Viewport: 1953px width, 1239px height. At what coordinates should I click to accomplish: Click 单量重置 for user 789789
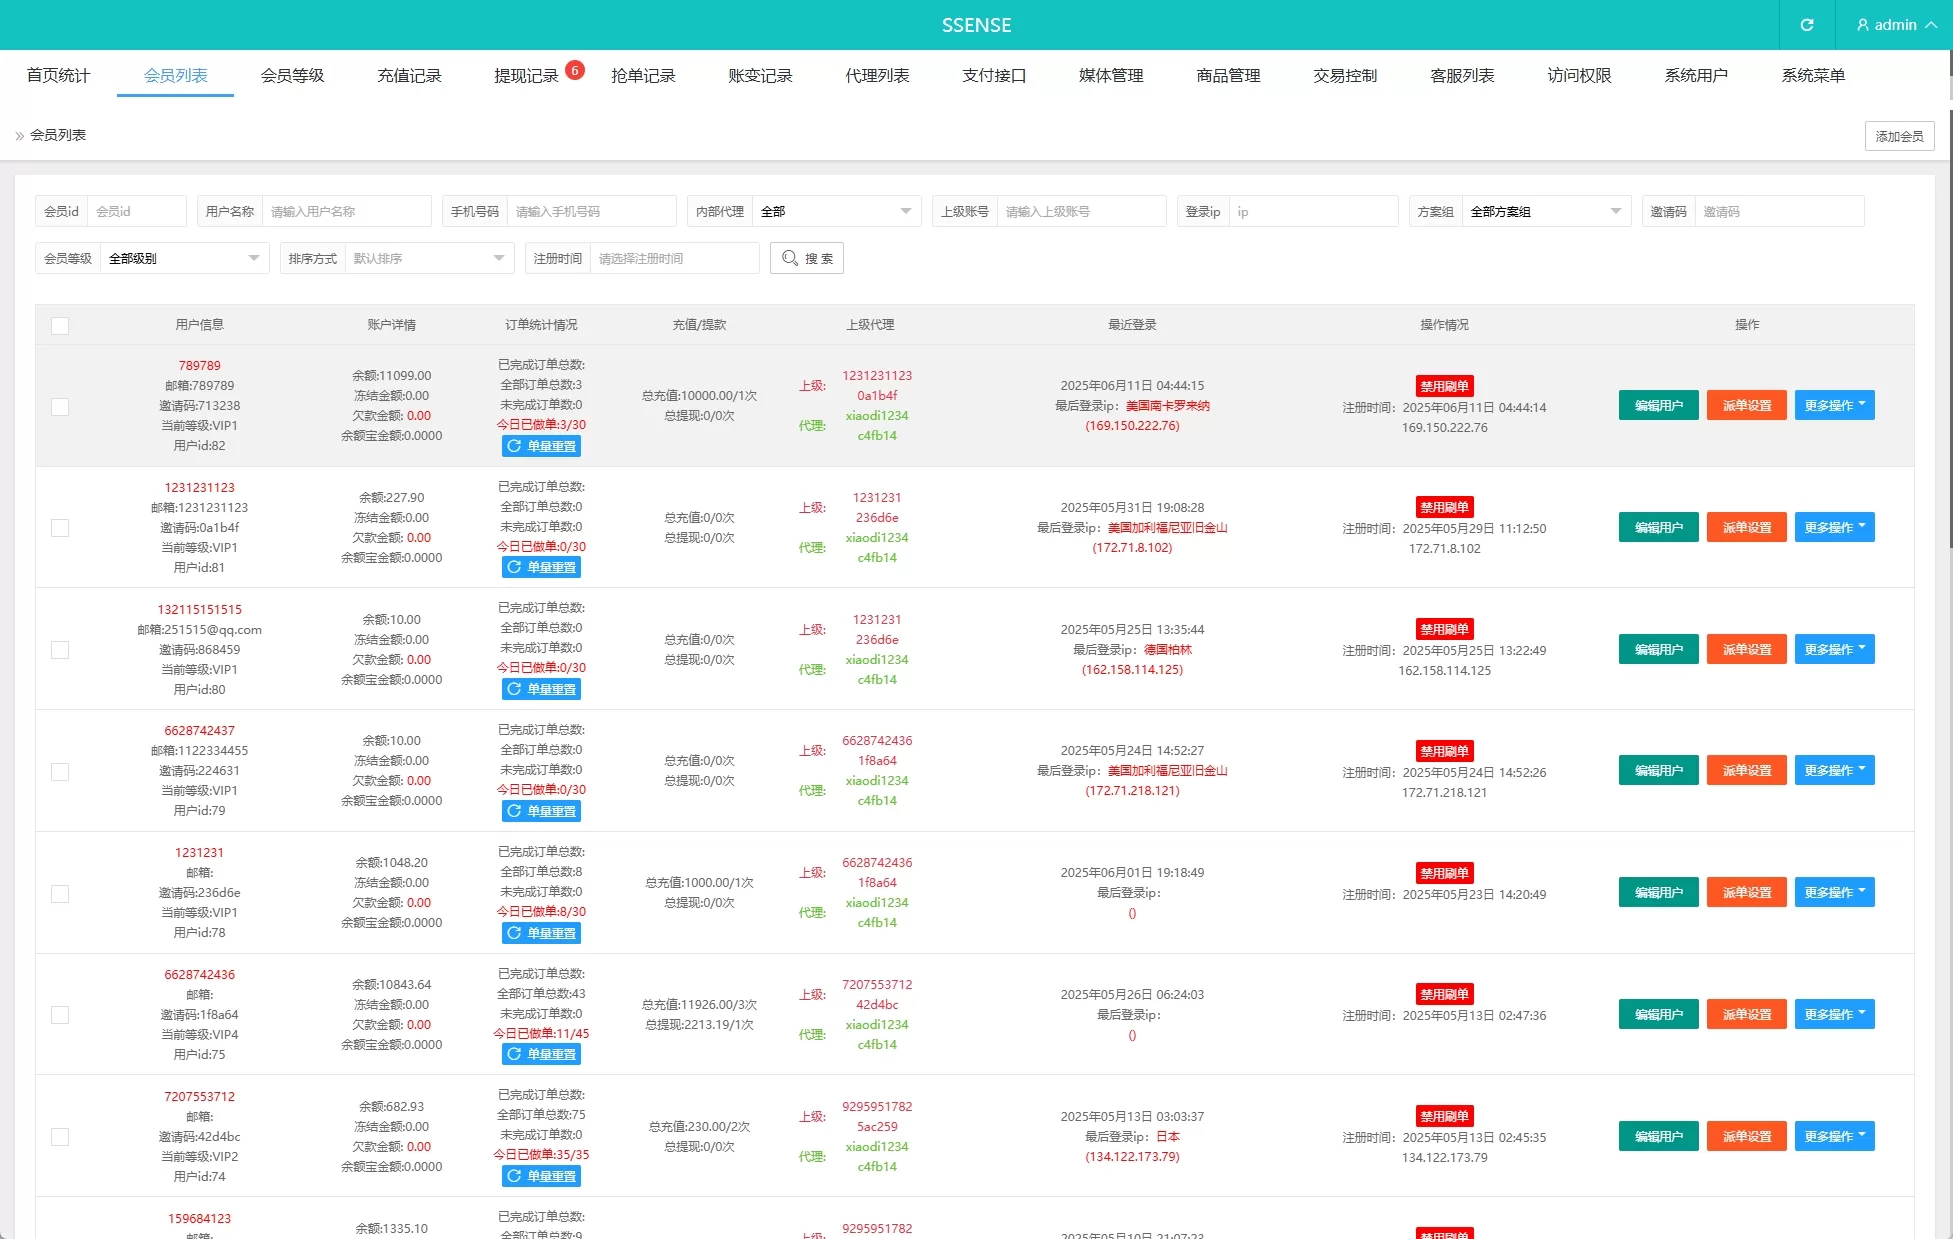(x=541, y=446)
